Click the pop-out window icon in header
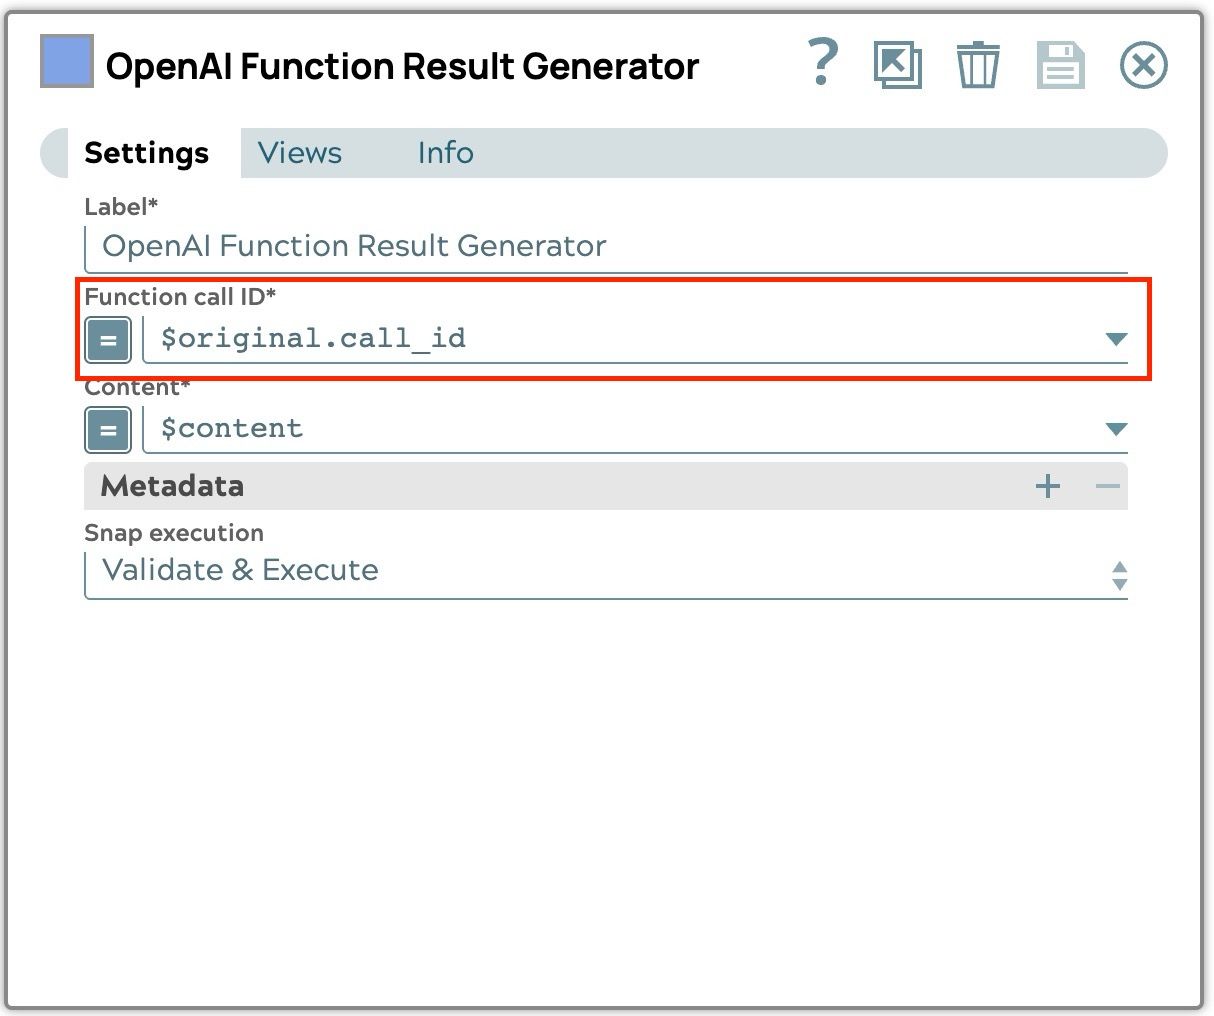This screenshot has height=1016, width=1214. pos(897,66)
